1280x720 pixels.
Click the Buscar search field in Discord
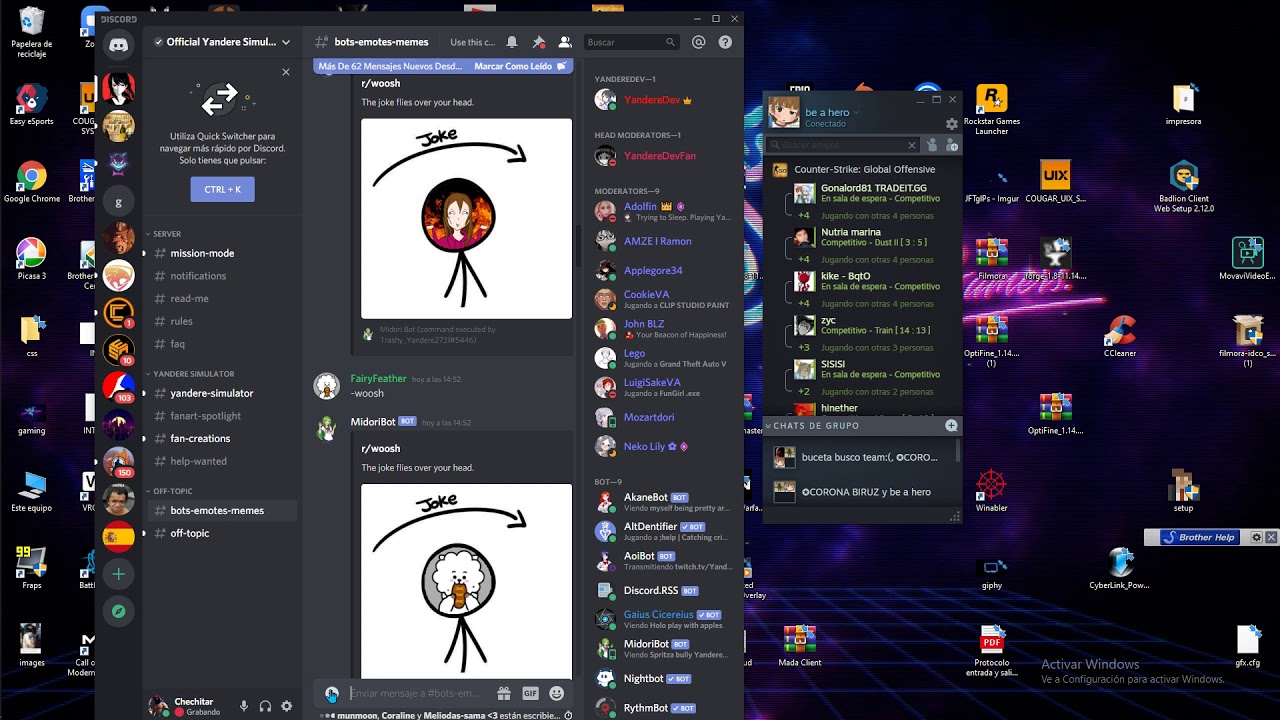[631, 42]
